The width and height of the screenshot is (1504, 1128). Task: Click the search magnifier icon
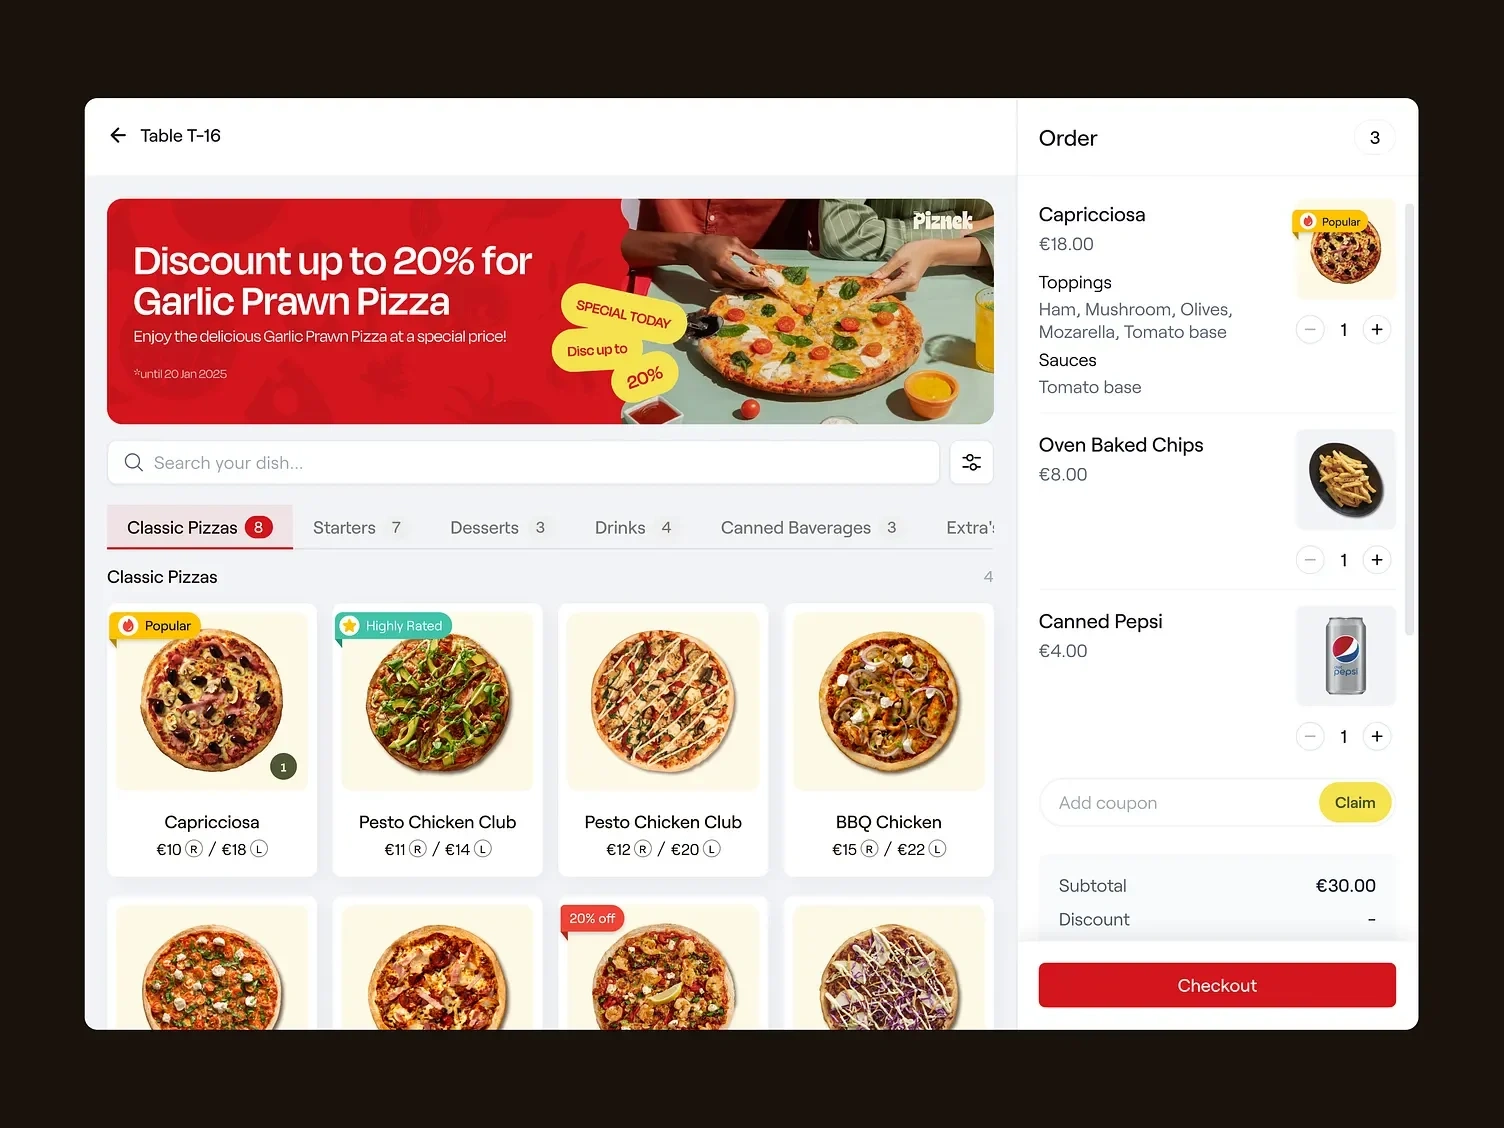click(x=133, y=462)
